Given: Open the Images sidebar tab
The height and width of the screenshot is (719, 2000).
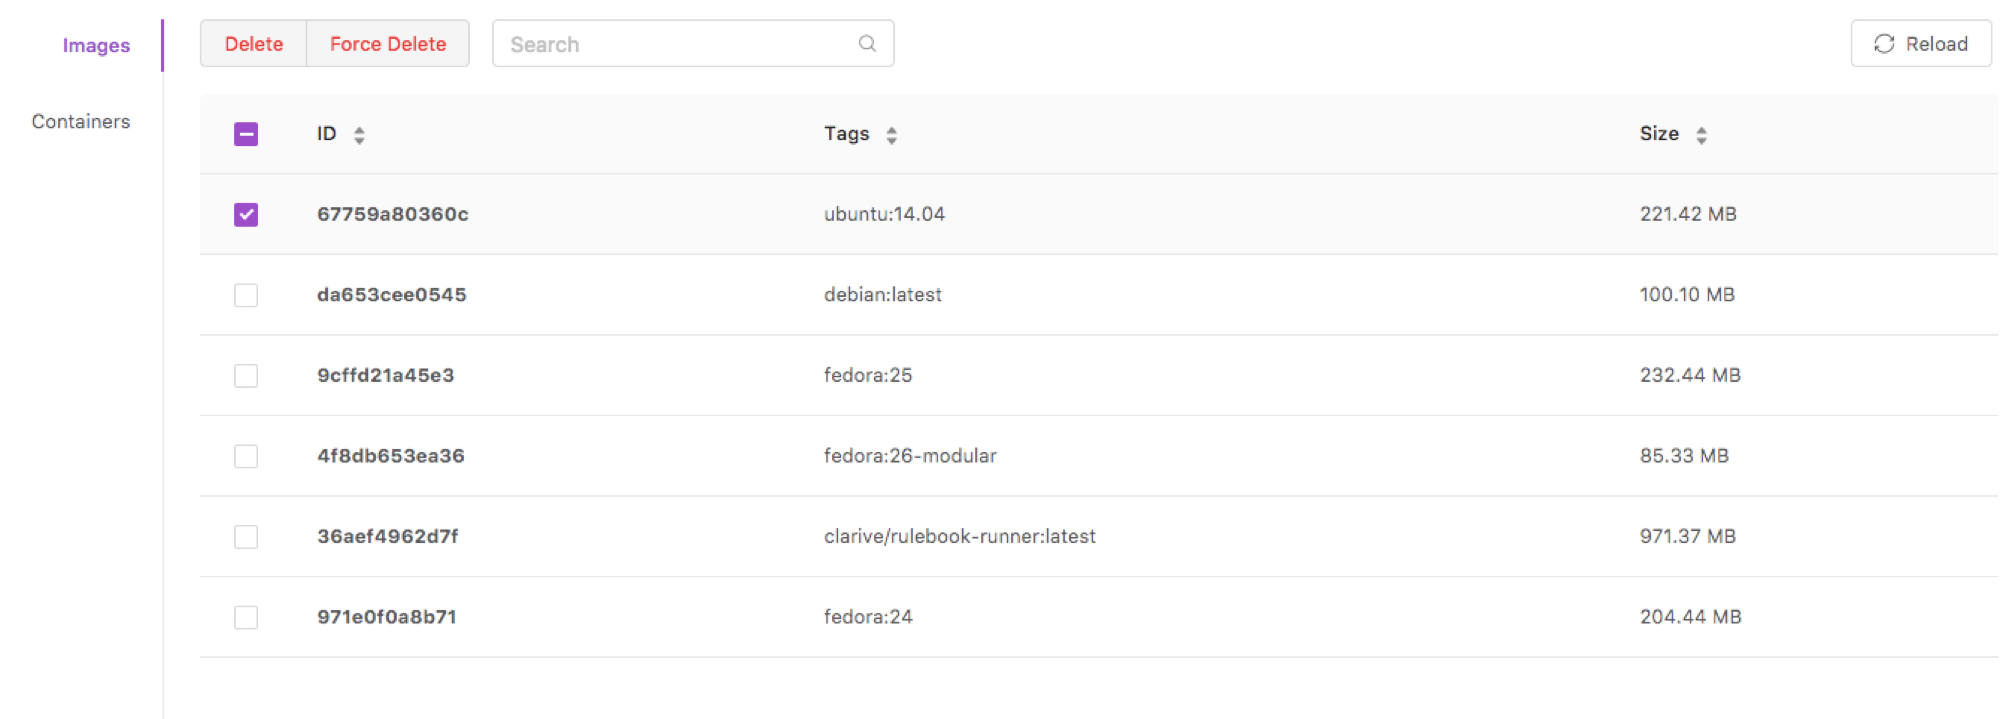Looking at the screenshot, I should pos(96,45).
